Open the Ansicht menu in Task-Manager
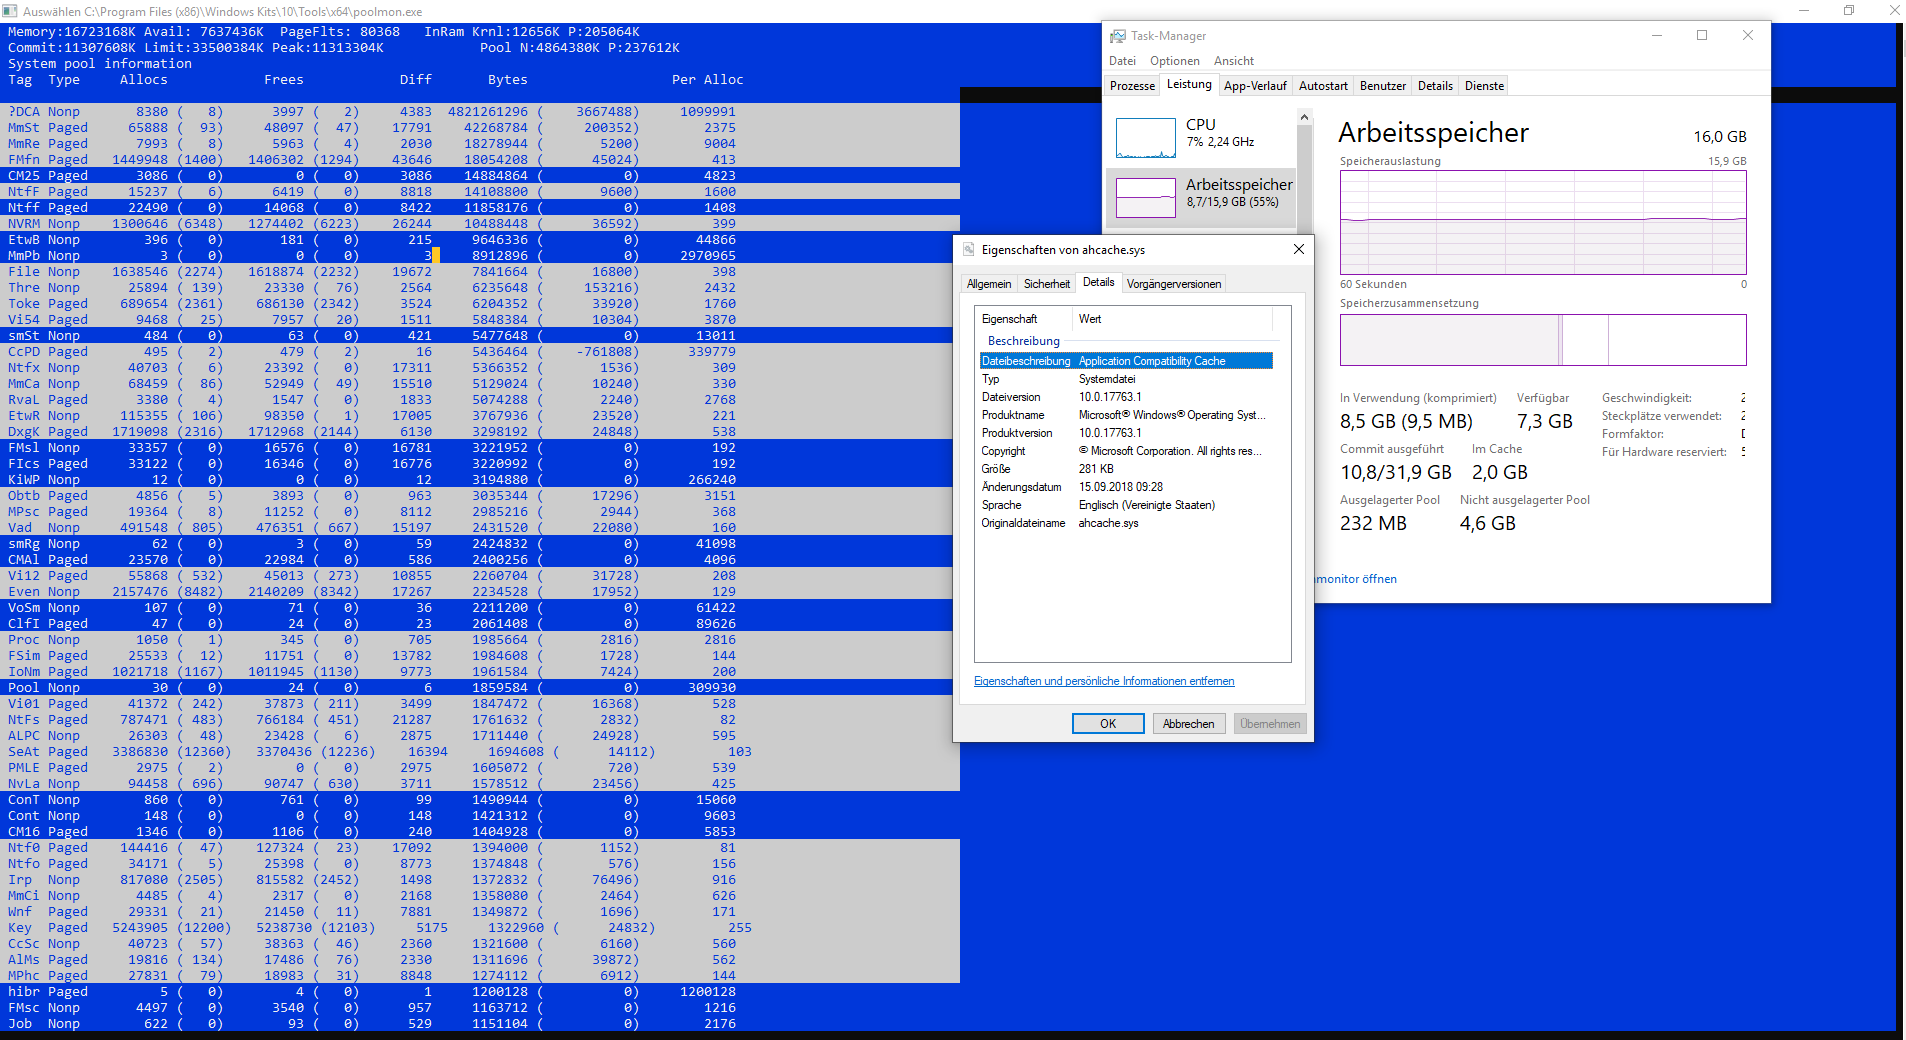1906x1040 pixels. [1234, 61]
